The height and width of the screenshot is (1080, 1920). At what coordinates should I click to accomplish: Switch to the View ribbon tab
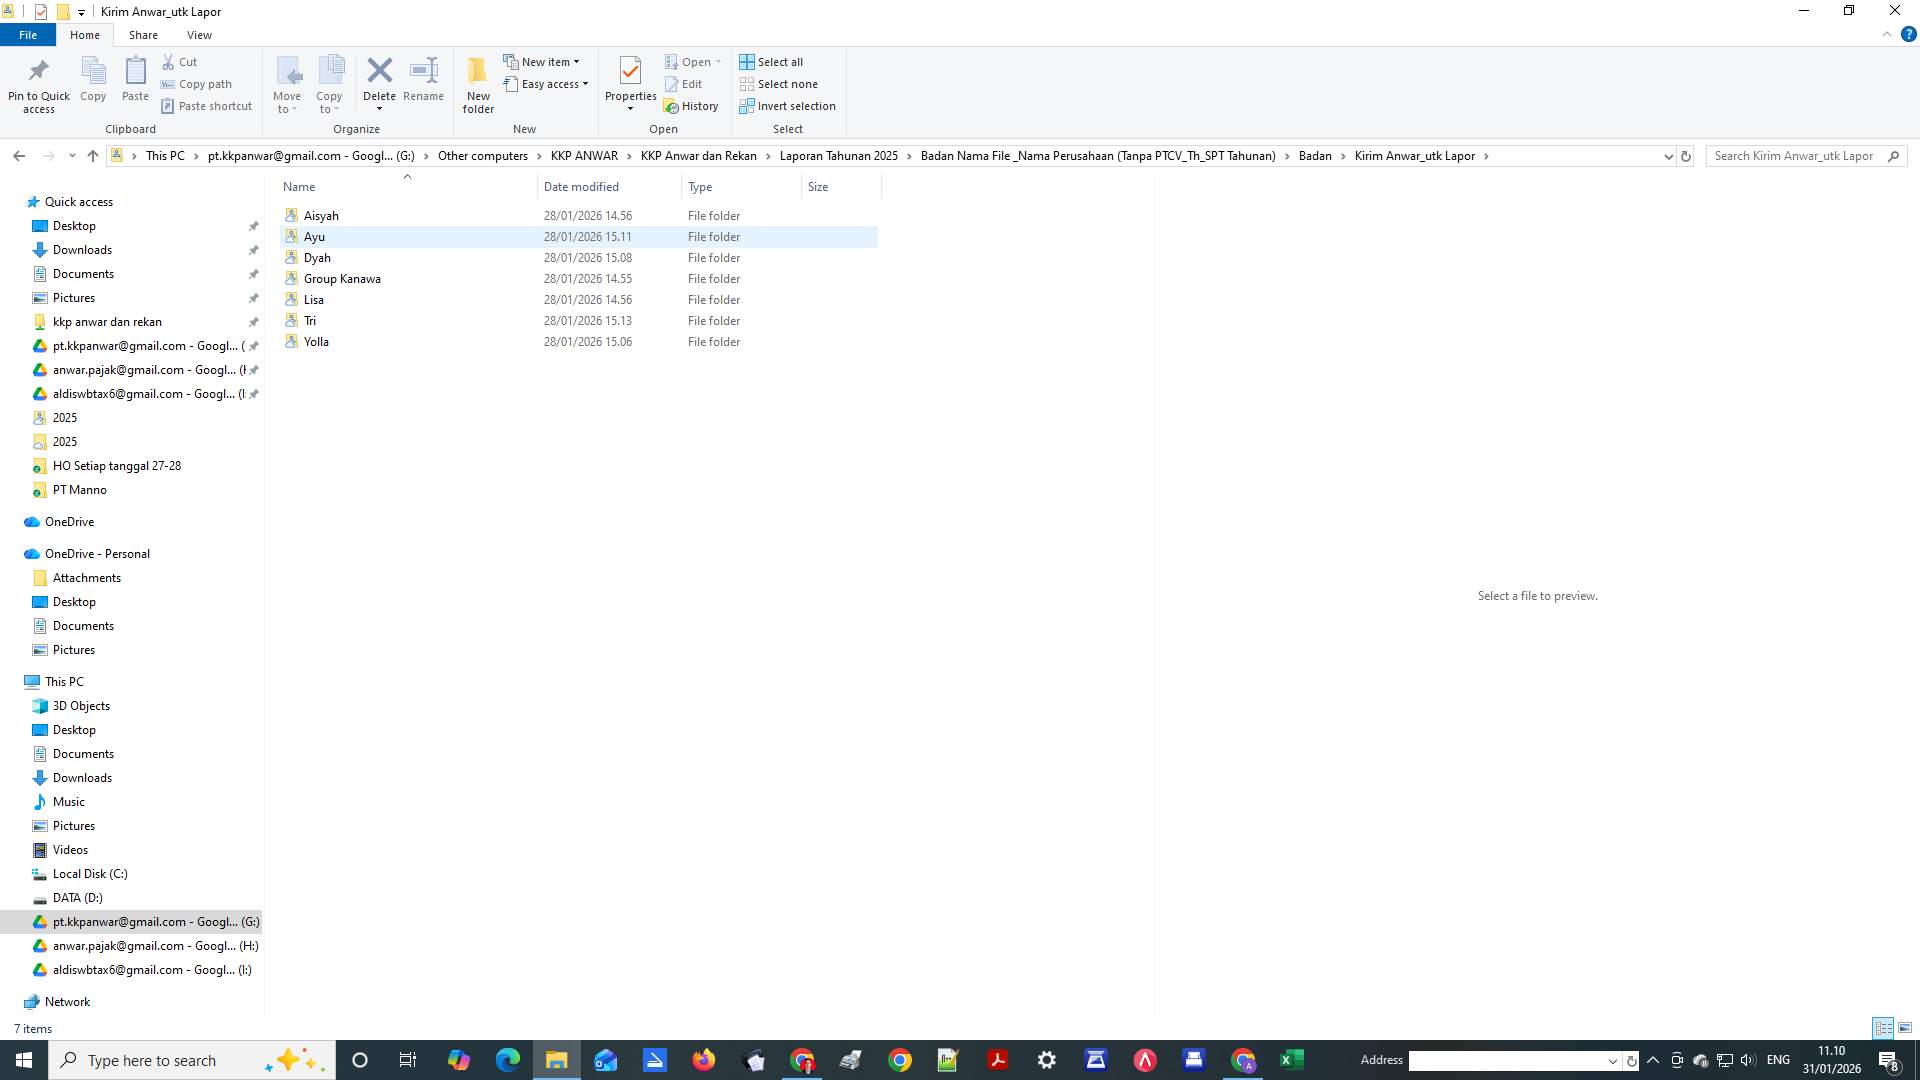click(199, 34)
